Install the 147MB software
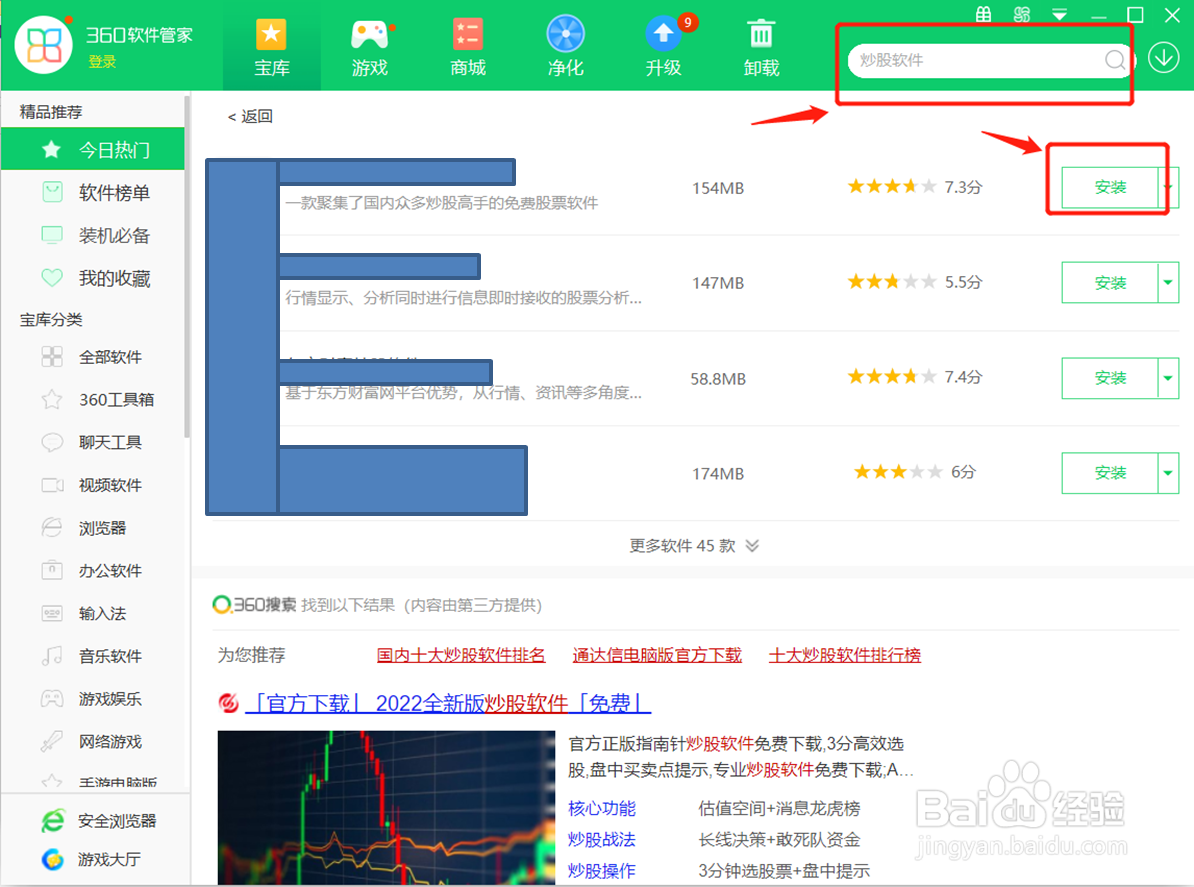Image resolution: width=1194 pixels, height=887 pixels. [1109, 282]
